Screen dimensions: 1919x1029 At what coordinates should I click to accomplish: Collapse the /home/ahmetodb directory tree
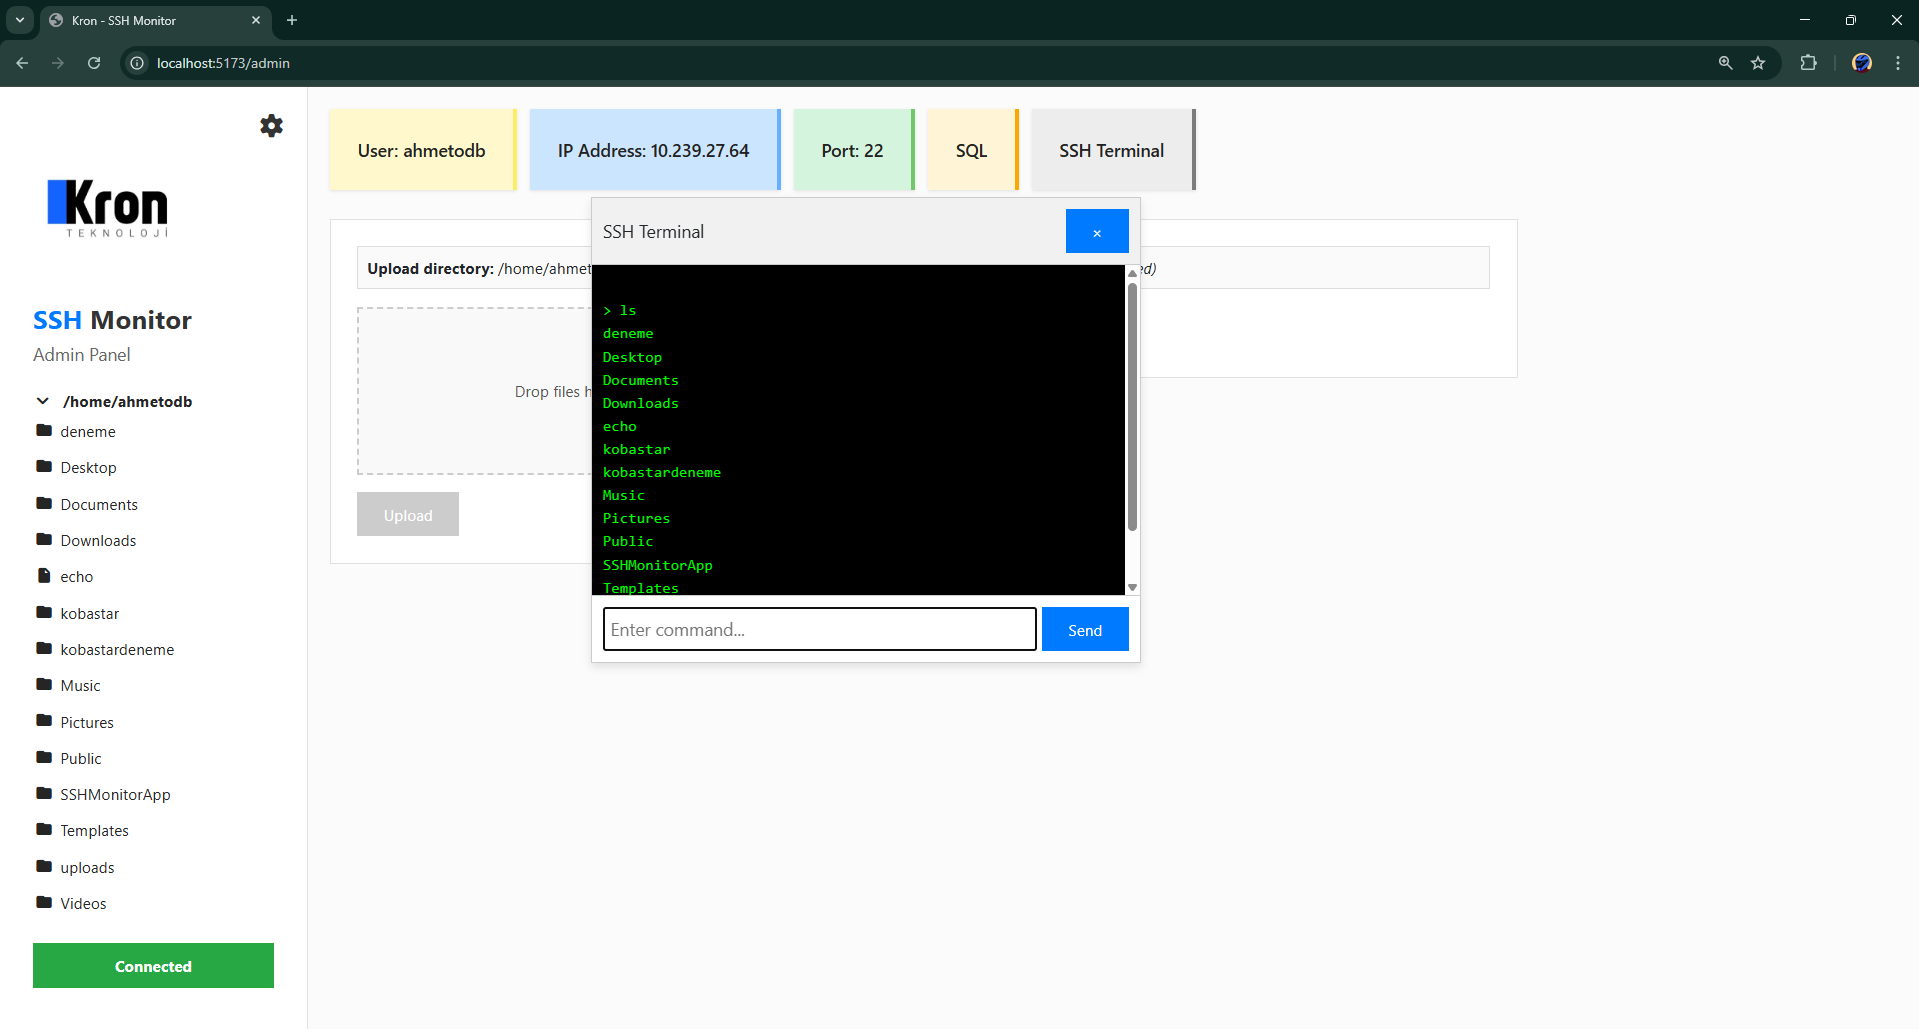click(x=42, y=400)
